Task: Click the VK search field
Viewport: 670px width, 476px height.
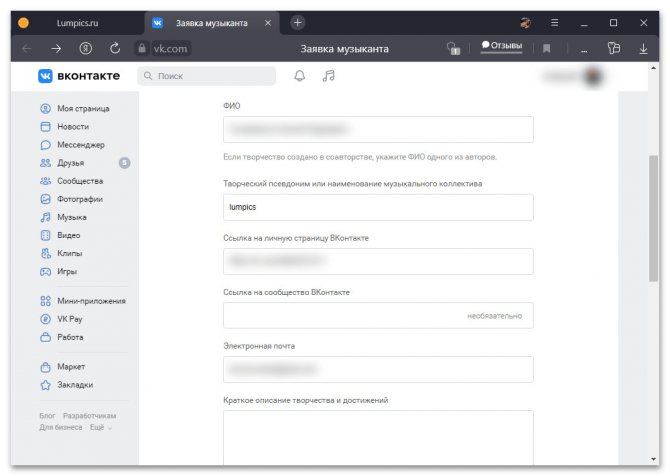Action: pos(206,76)
